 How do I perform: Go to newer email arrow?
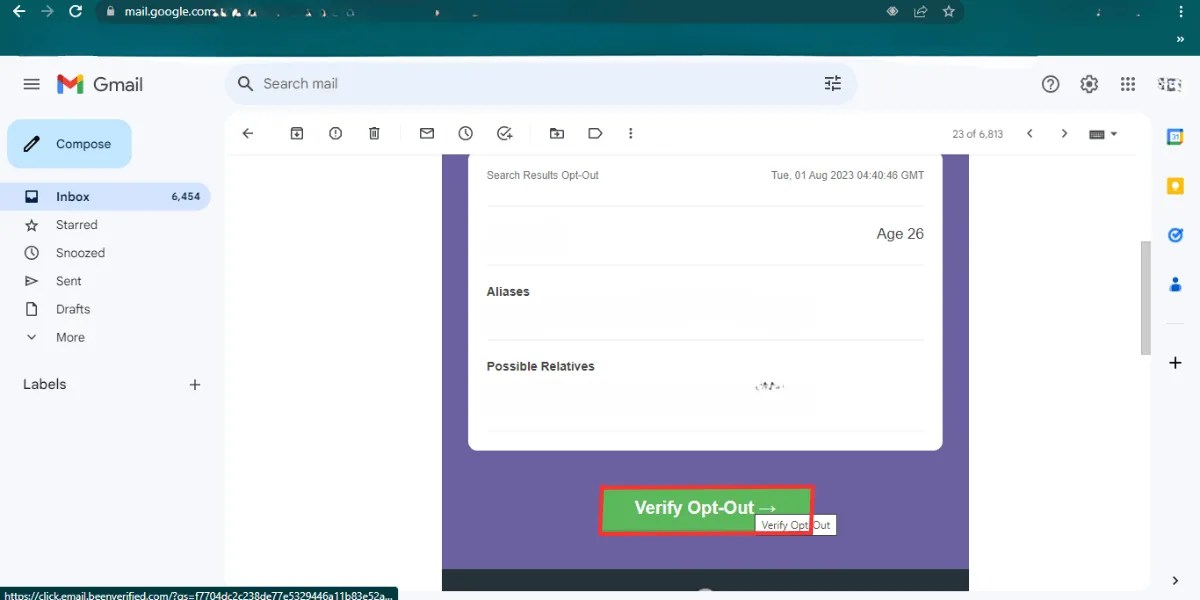click(x=1029, y=134)
